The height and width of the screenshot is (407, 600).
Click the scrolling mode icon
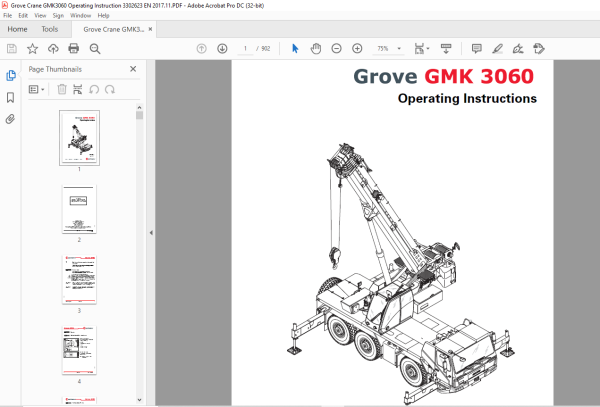coord(446,49)
